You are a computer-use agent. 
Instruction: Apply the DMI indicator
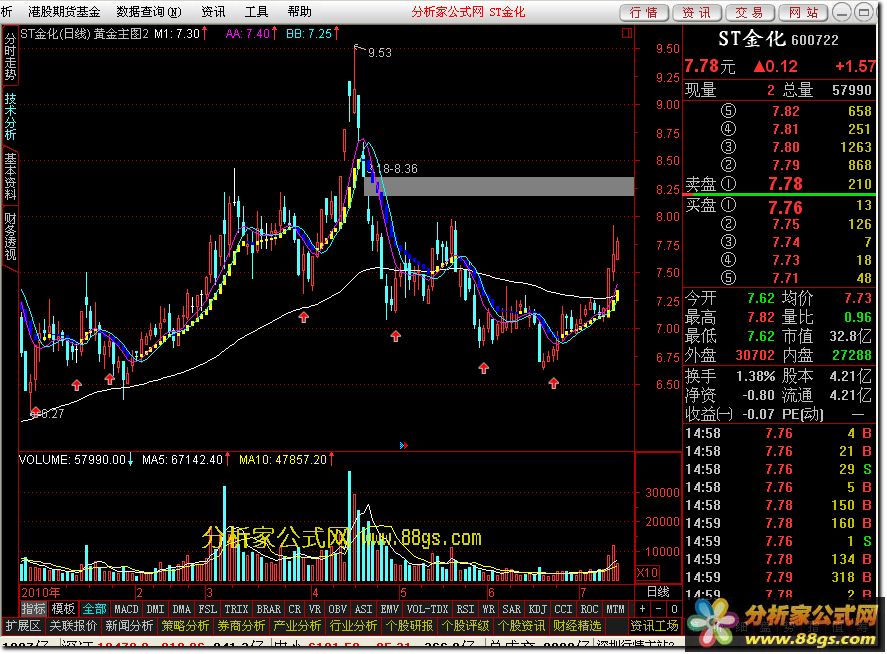(x=156, y=609)
